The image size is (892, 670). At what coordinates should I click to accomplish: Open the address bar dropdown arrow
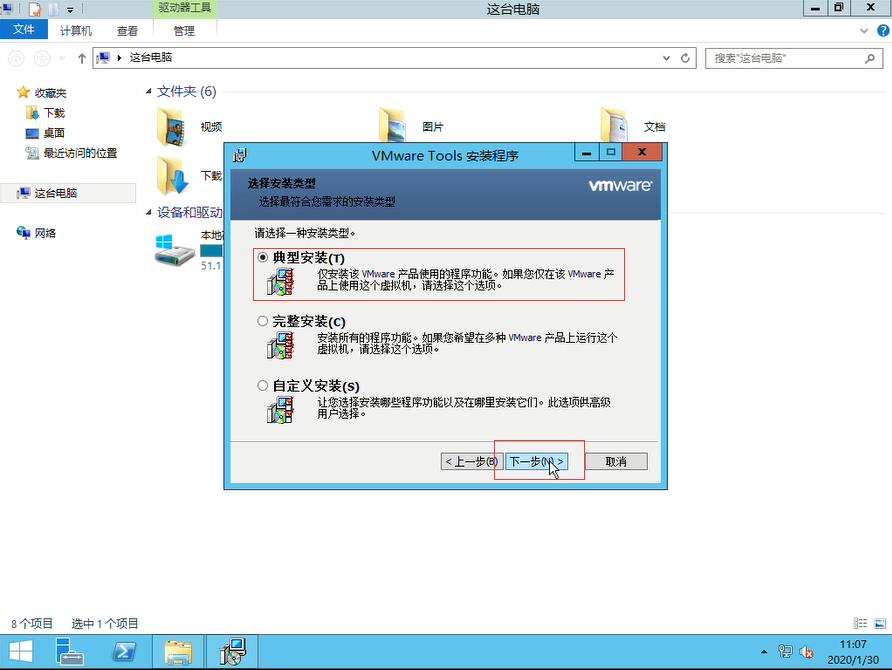pos(666,58)
